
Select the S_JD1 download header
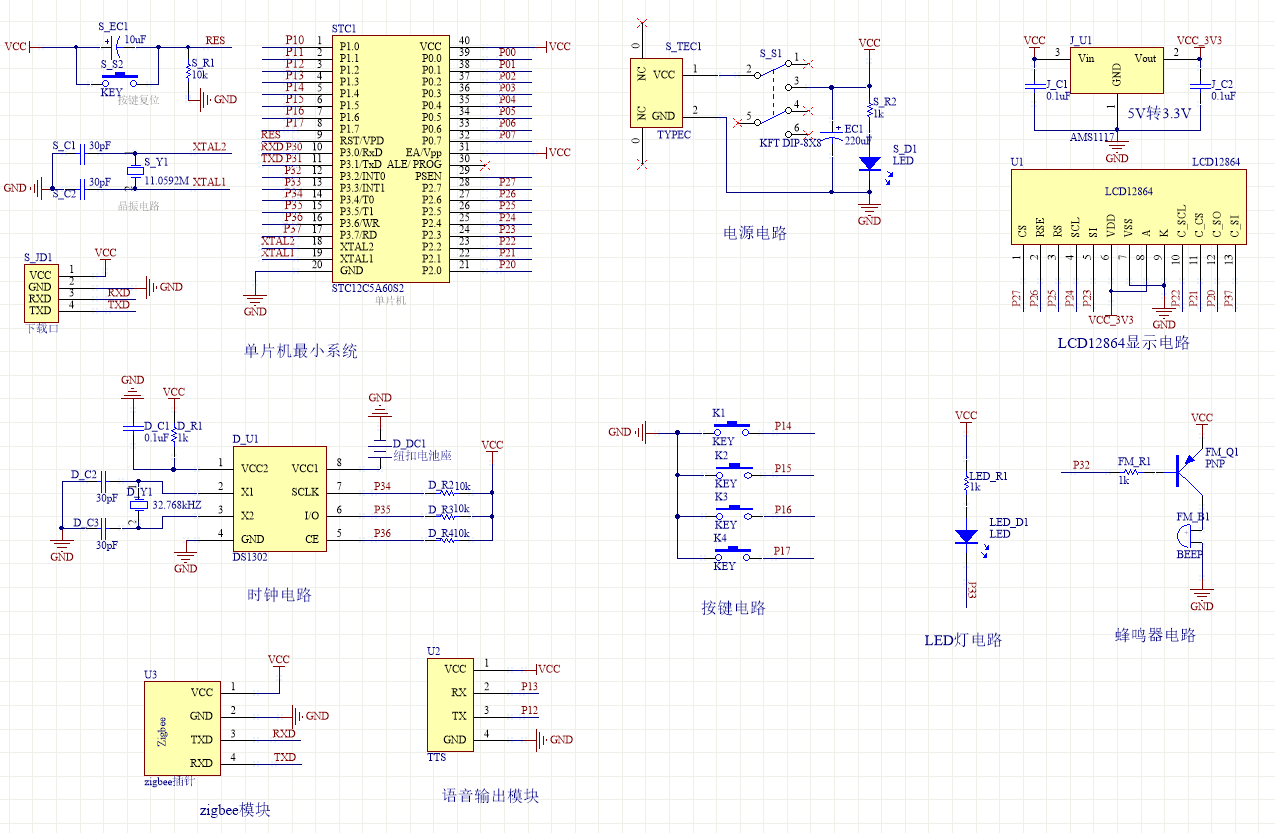(40, 292)
